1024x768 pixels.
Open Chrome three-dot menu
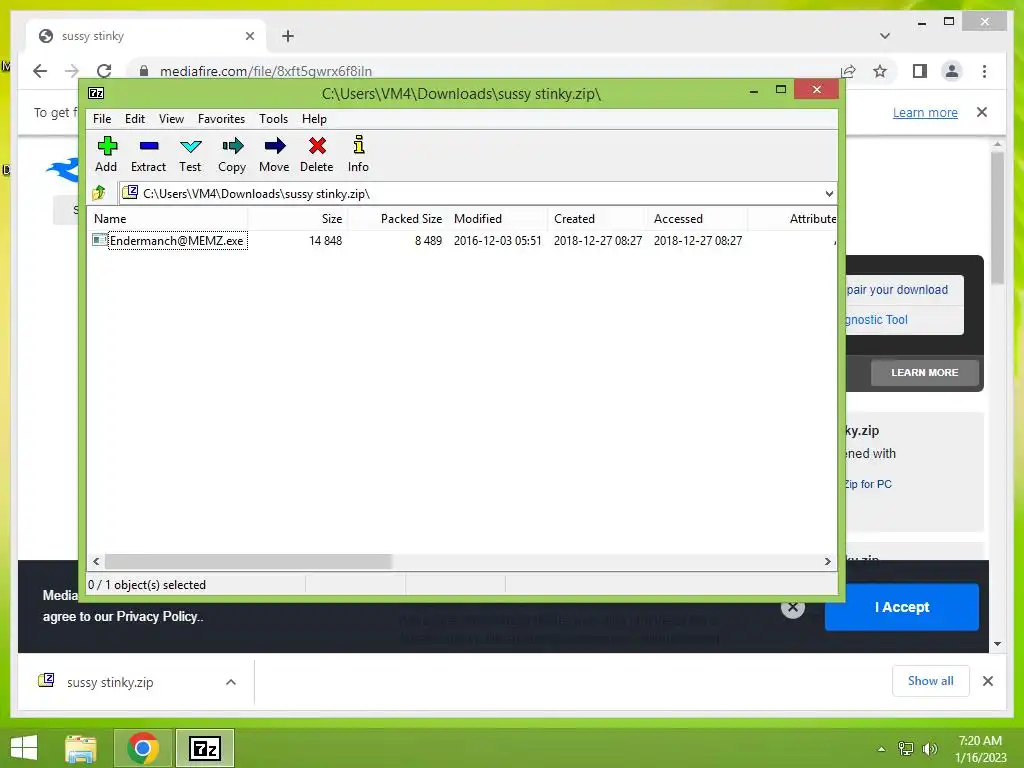pyautogui.click(x=984, y=71)
